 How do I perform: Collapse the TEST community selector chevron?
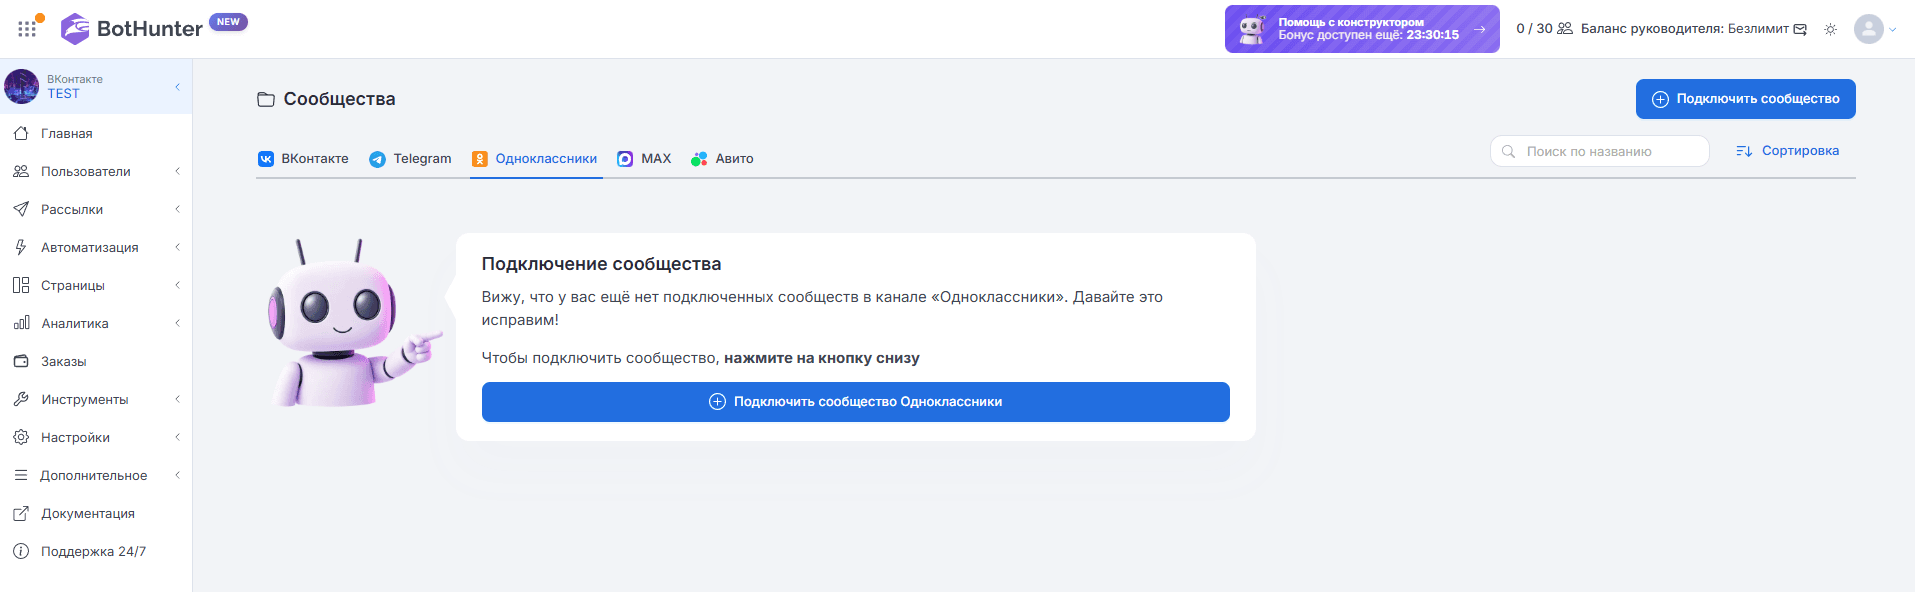pos(178,87)
